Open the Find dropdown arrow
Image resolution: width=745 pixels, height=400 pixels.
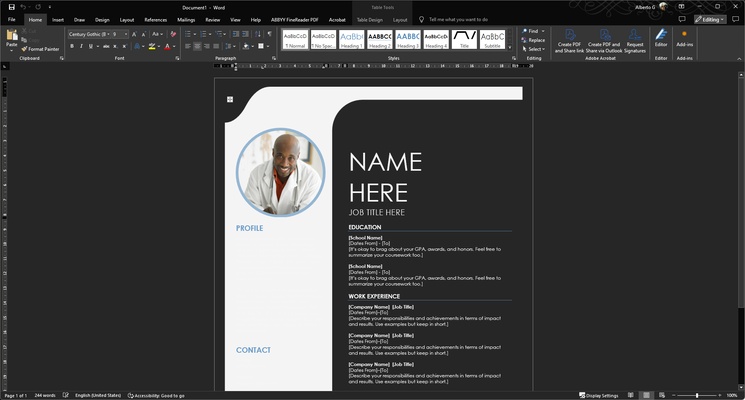(543, 31)
